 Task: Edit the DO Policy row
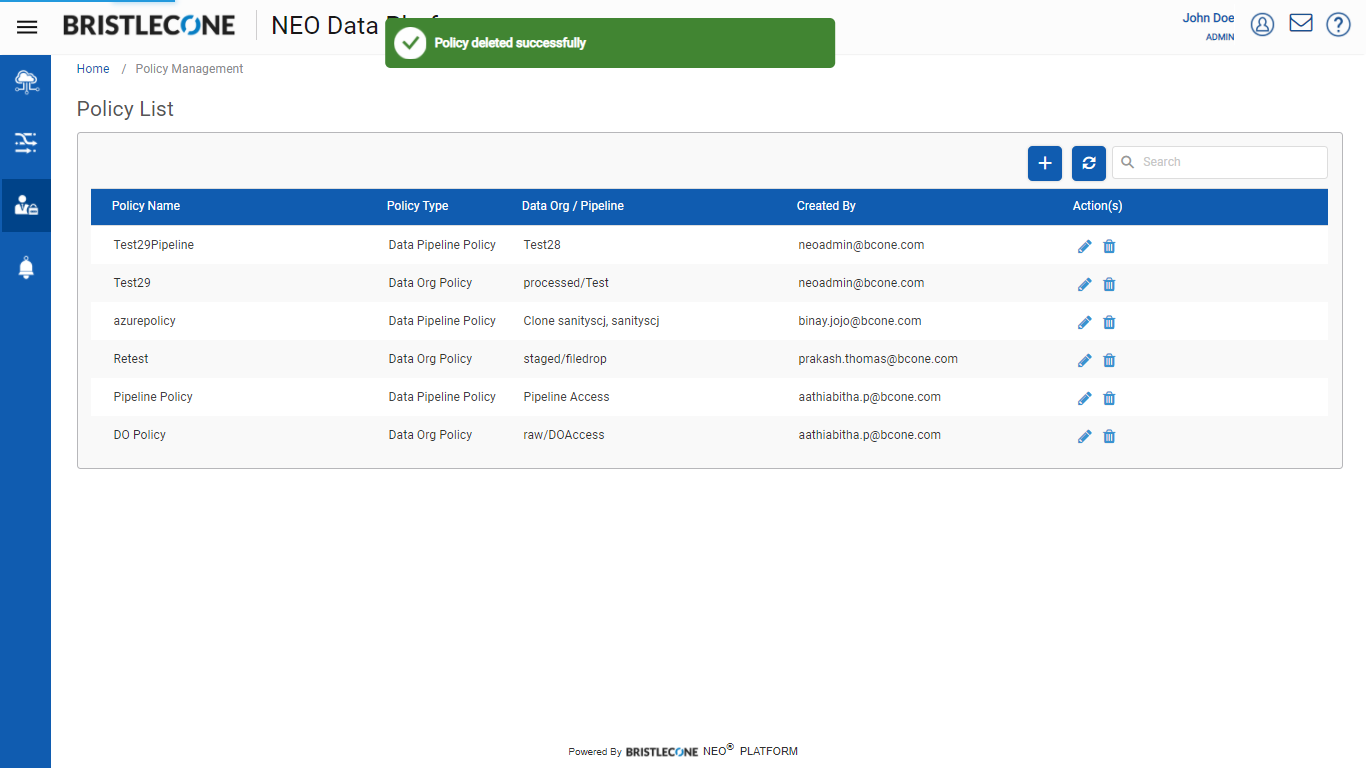coord(1084,436)
